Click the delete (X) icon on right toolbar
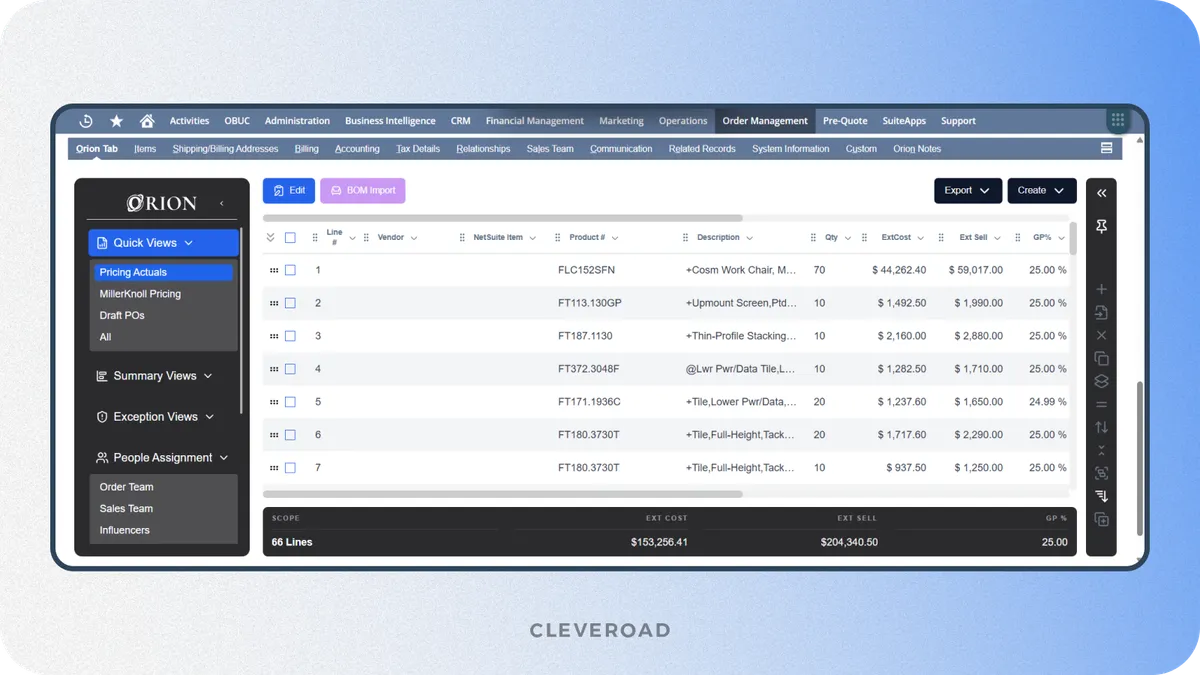Viewport: 1200px width, 675px height. click(1101, 335)
